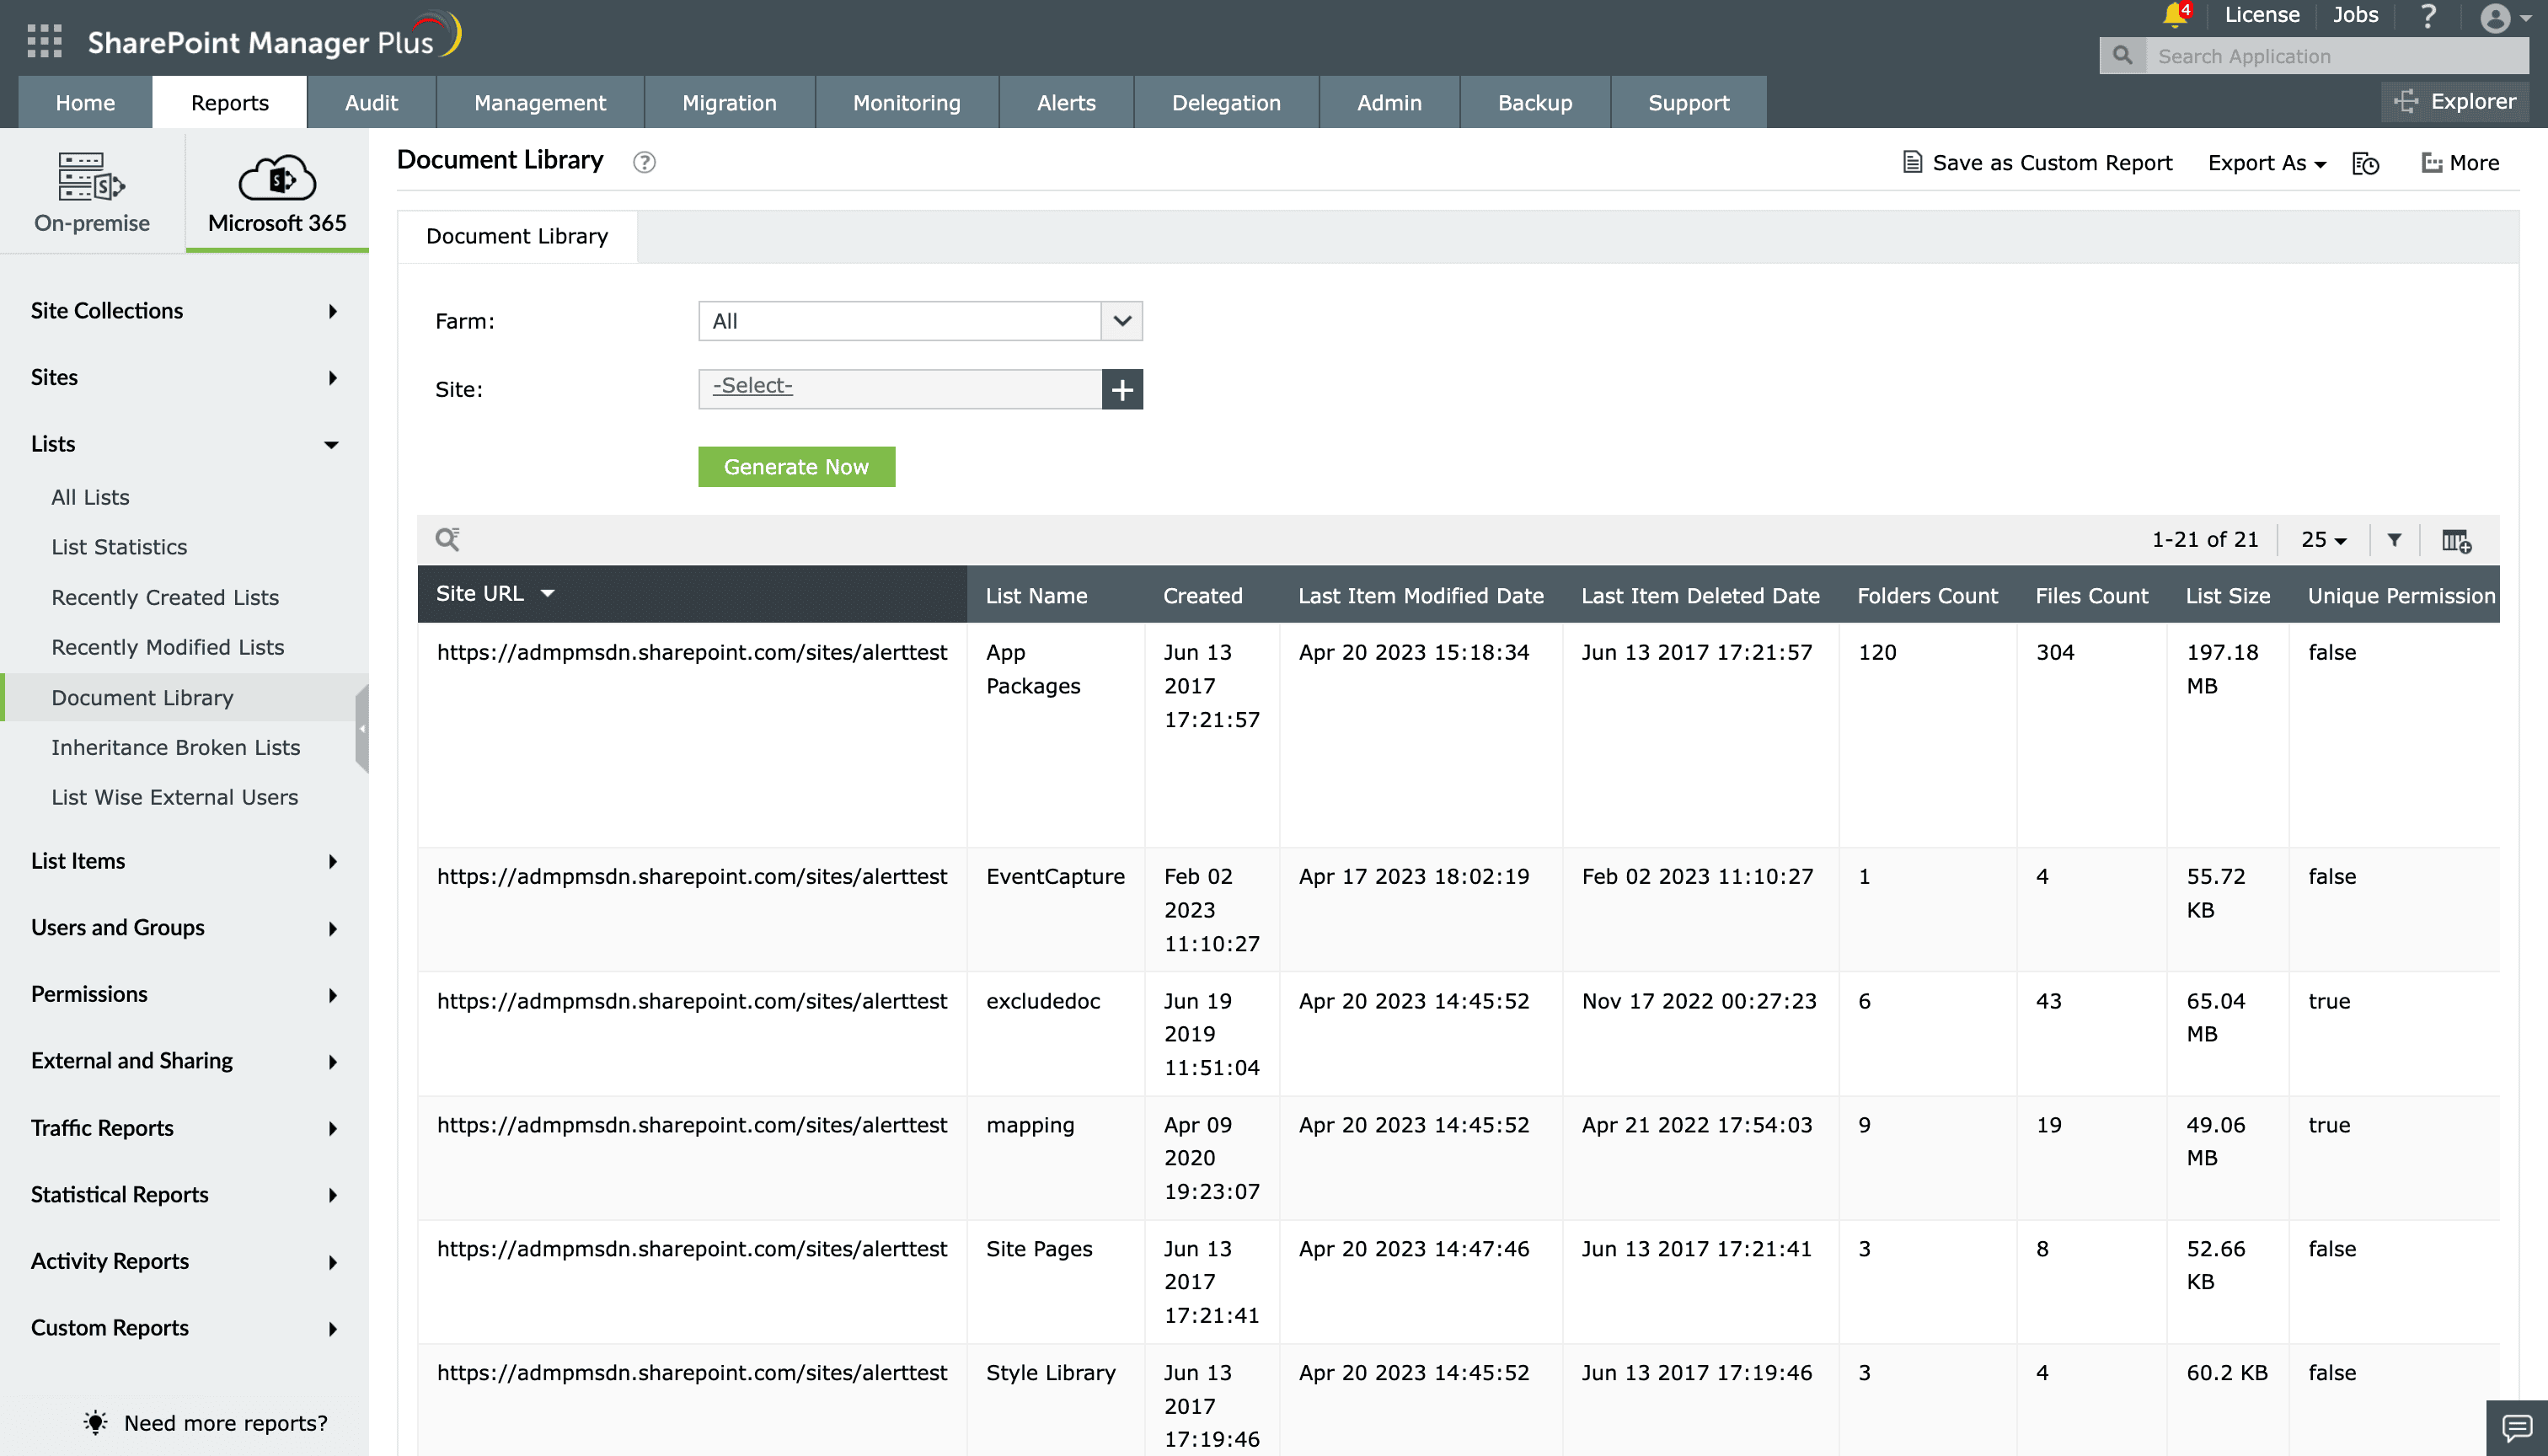Select the Microsoft 365 cloud icon
The height and width of the screenshot is (1456, 2548).
click(x=277, y=178)
